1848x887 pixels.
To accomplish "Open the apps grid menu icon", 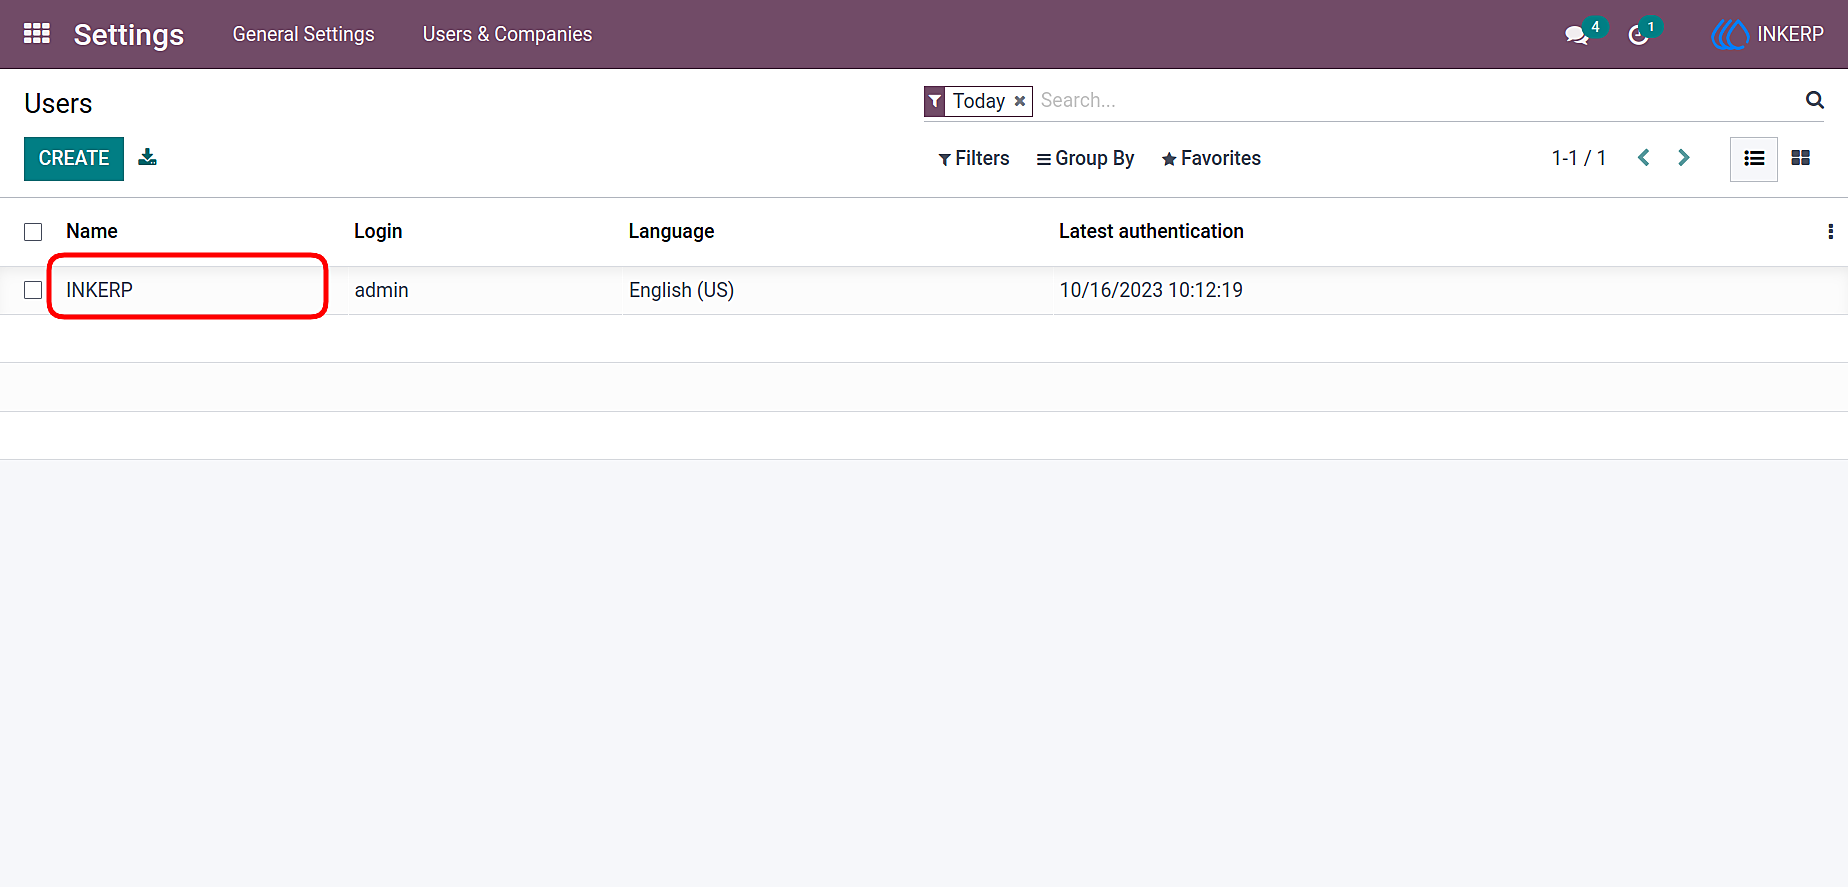I will tap(37, 33).
